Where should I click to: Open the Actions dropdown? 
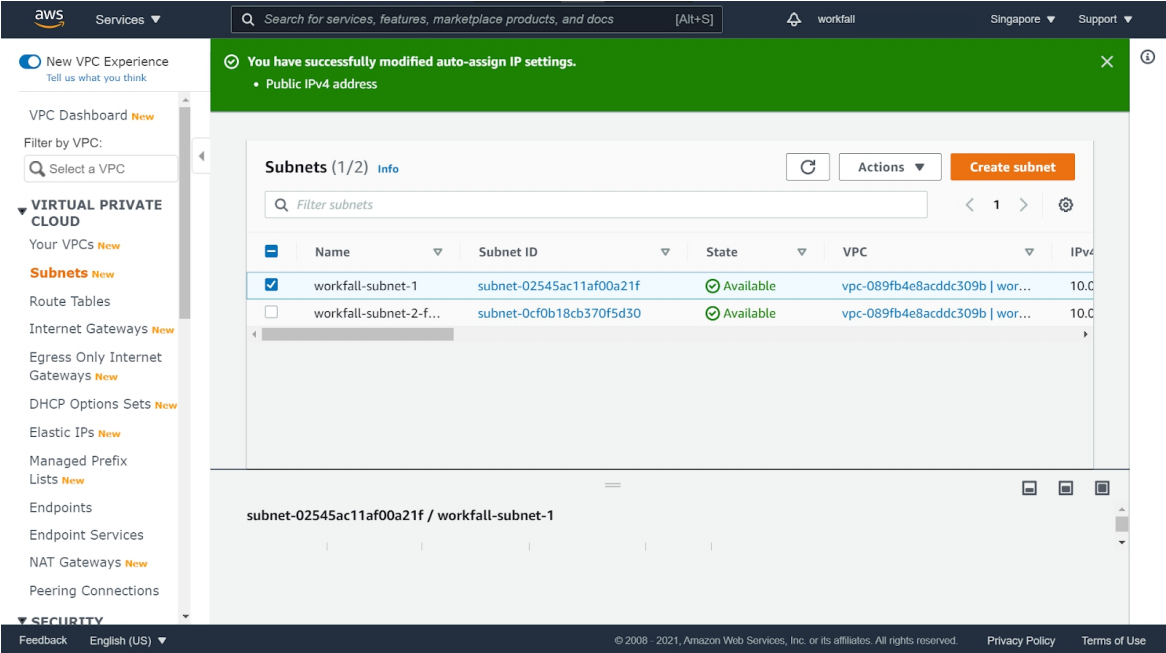[x=890, y=167]
